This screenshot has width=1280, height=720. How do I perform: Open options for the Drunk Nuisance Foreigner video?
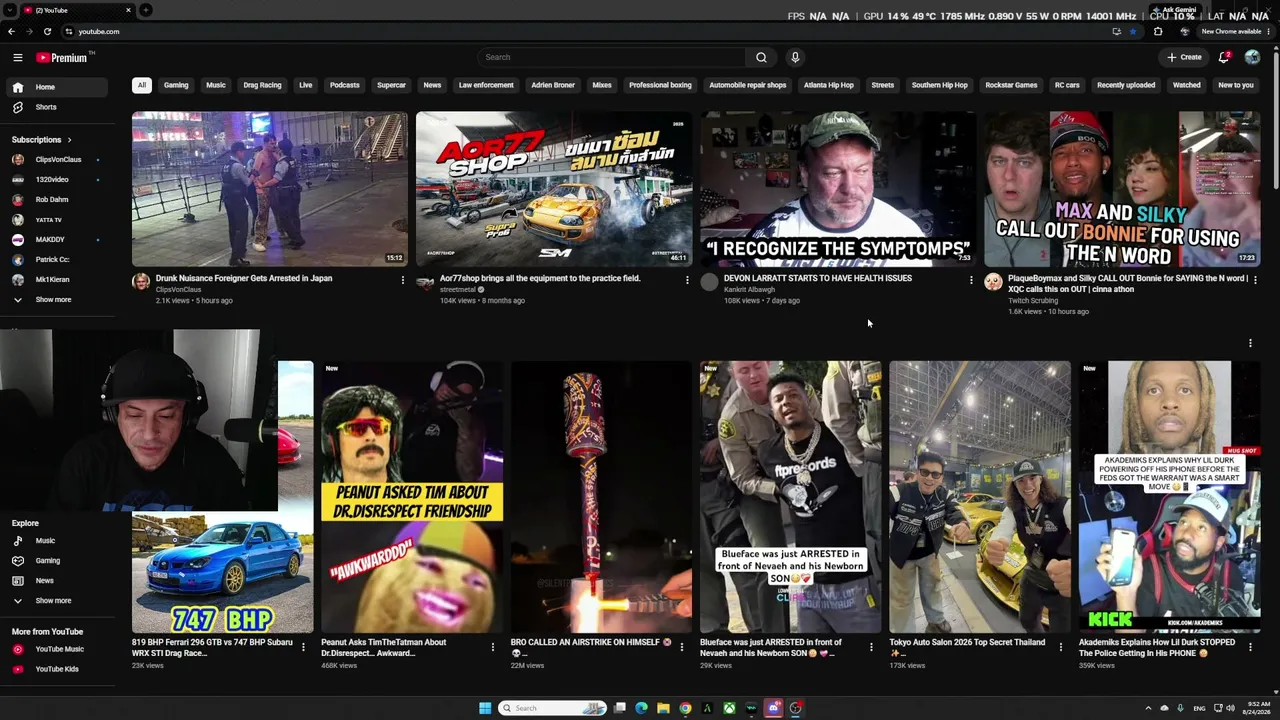(x=403, y=280)
